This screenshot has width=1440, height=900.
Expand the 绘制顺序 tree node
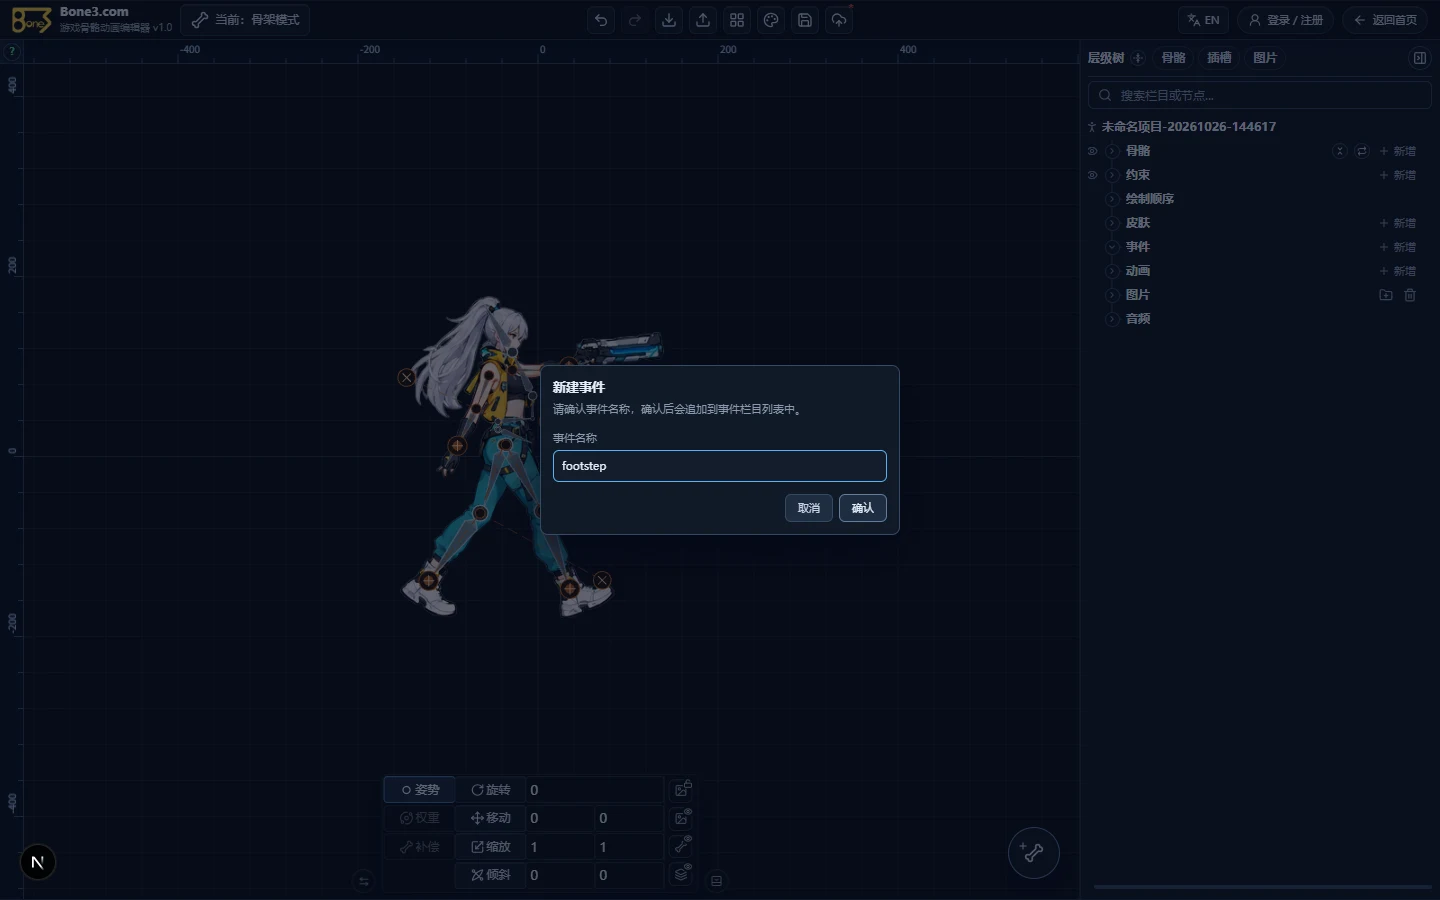click(x=1112, y=199)
